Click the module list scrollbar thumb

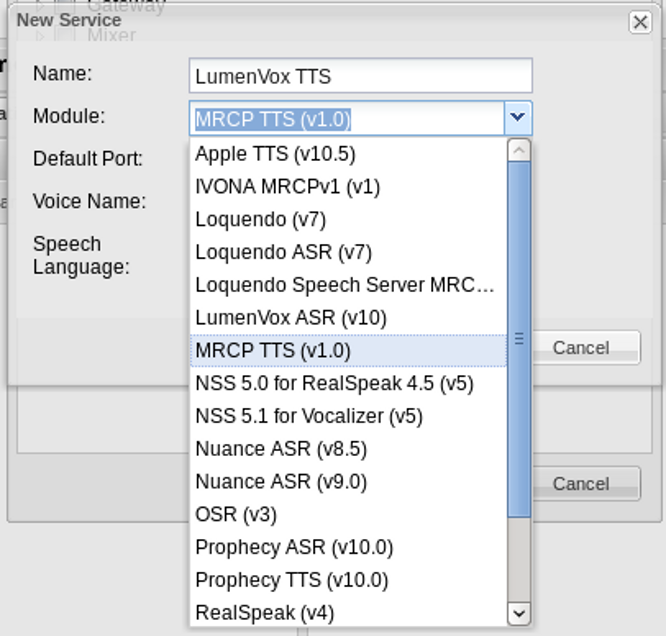point(519,339)
